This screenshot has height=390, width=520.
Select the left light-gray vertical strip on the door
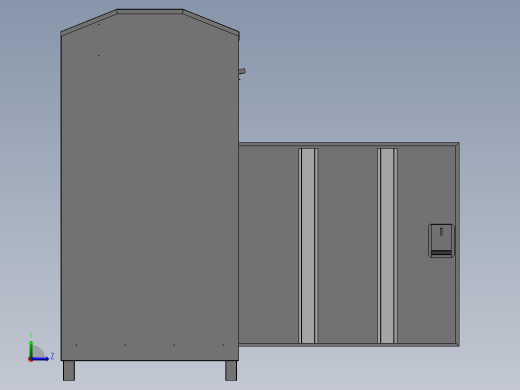pos(308,246)
